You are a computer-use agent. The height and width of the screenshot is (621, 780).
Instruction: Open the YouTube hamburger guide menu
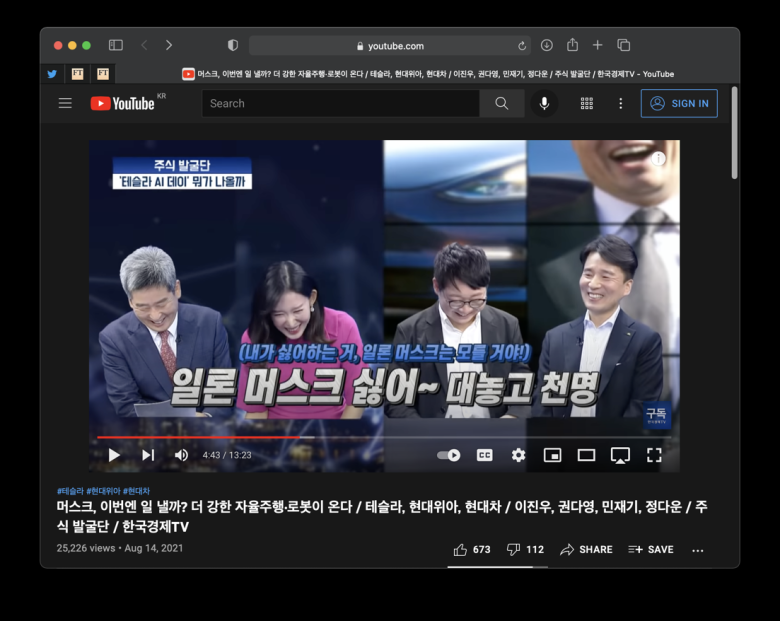[x=65, y=103]
